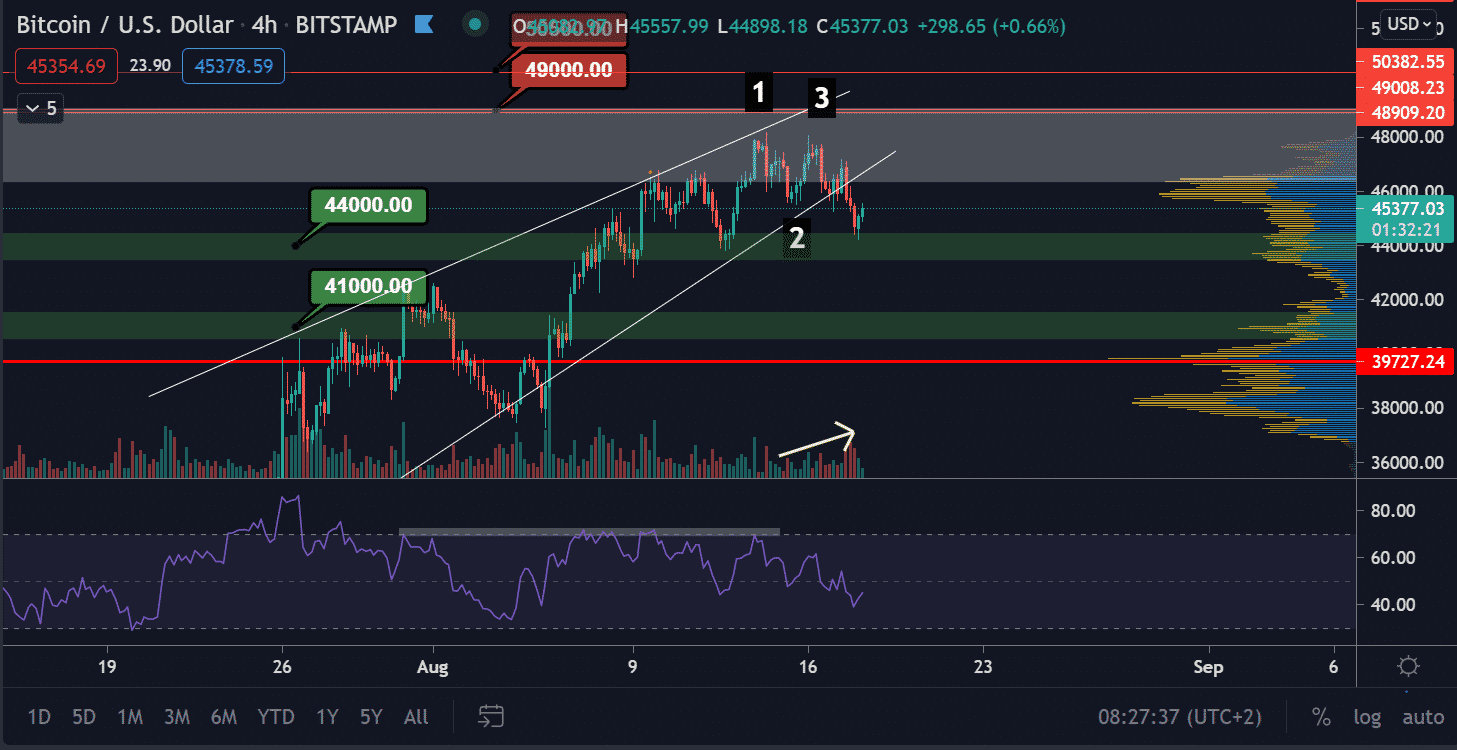The height and width of the screenshot is (750, 1457).
Task: Select the black label marked 3
Action: click(x=821, y=98)
